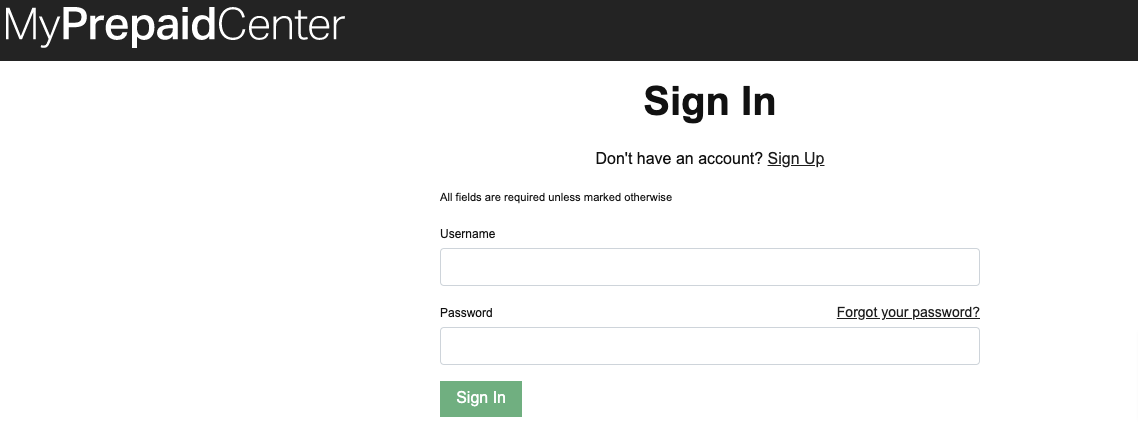Screen dimensions: 1138x439
Task: Click the bold Prepaid word in logo
Action: [139, 27]
